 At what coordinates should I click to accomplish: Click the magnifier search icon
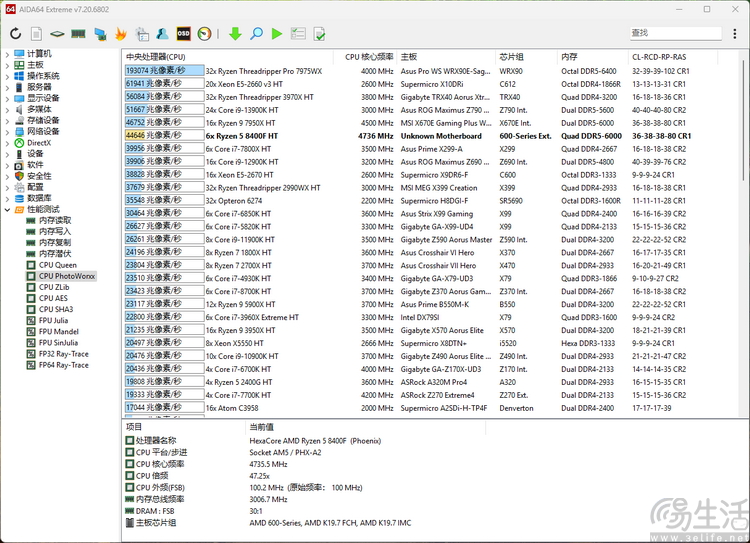[256, 33]
